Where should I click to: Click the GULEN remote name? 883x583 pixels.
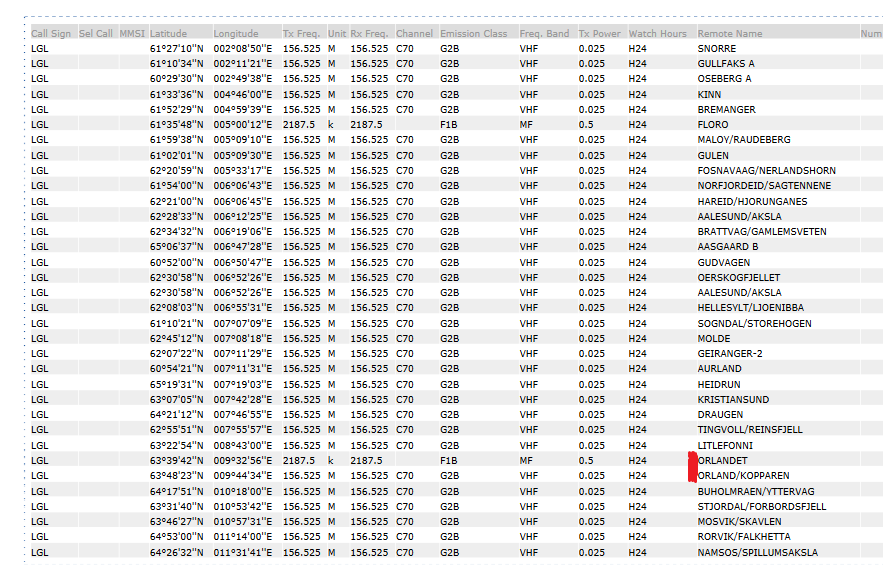(713, 155)
